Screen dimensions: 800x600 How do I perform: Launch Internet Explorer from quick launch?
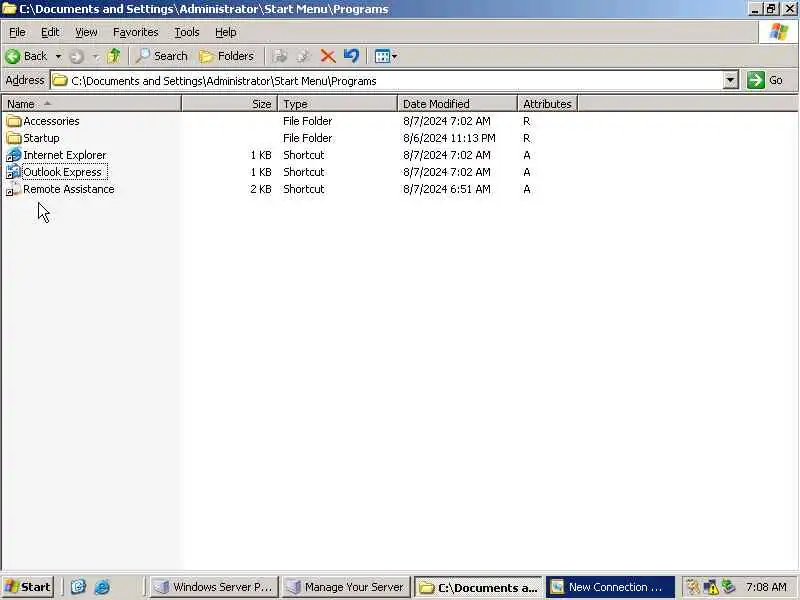[x=102, y=587]
